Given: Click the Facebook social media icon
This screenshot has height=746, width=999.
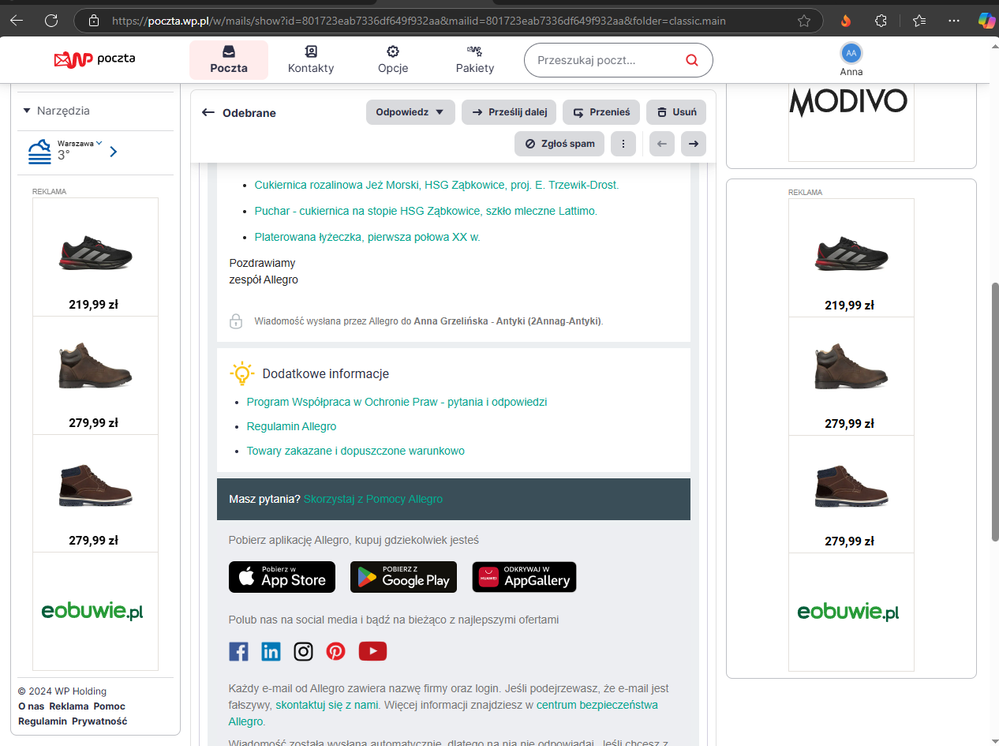Looking at the screenshot, I should coord(239,652).
